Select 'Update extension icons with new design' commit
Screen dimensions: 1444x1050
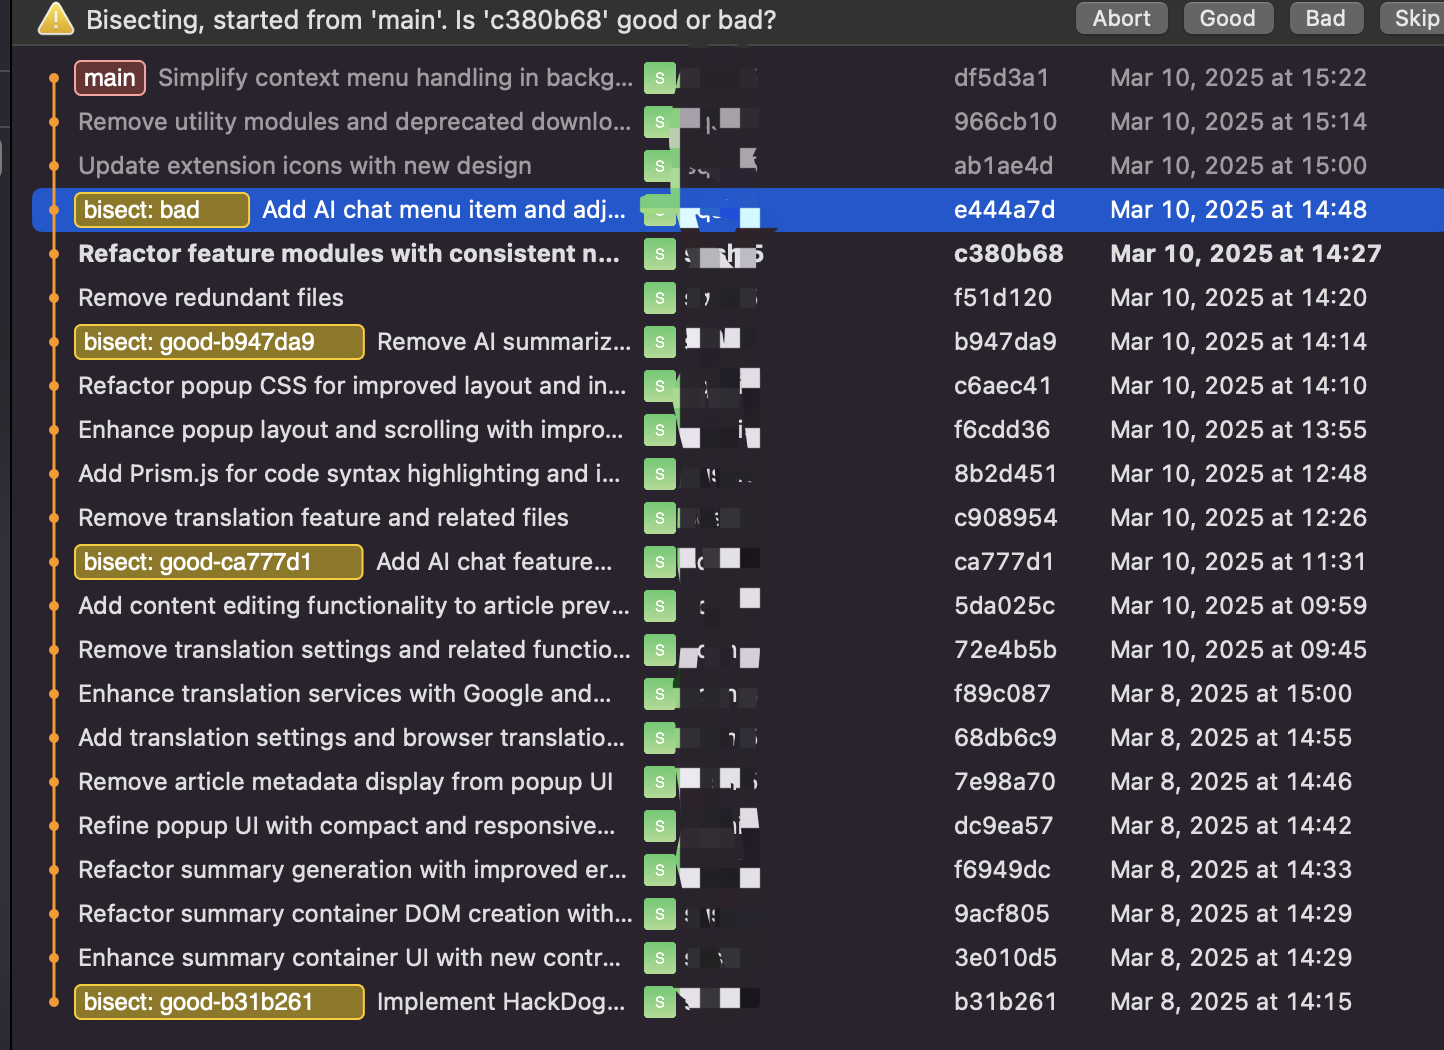[x=305, y=166]
